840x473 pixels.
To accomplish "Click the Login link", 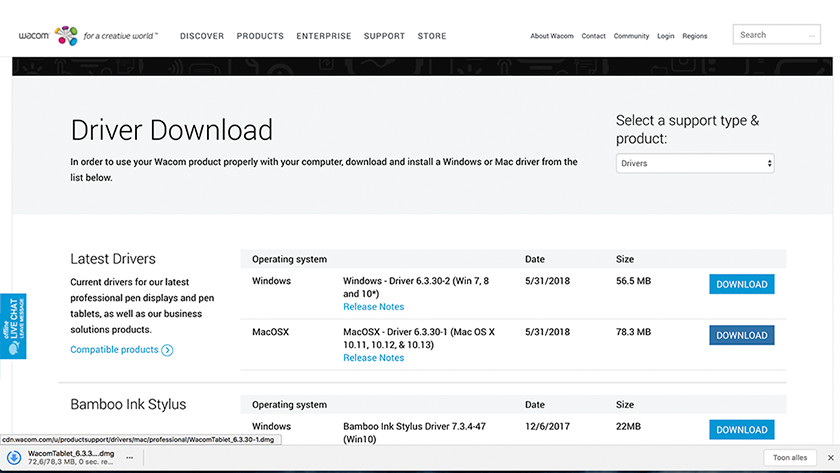I will 666,36.
